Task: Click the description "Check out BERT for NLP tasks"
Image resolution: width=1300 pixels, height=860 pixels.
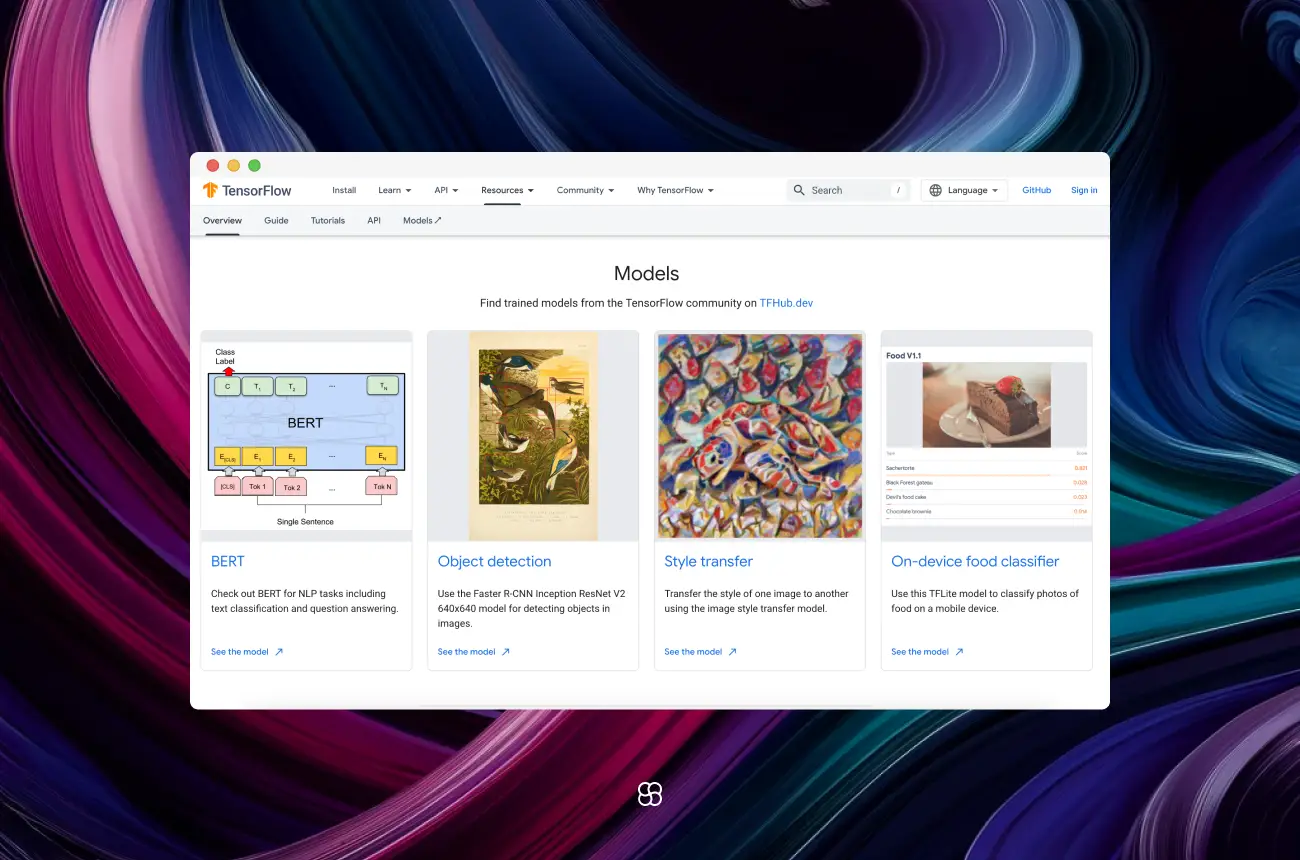Action: point(305,601)
